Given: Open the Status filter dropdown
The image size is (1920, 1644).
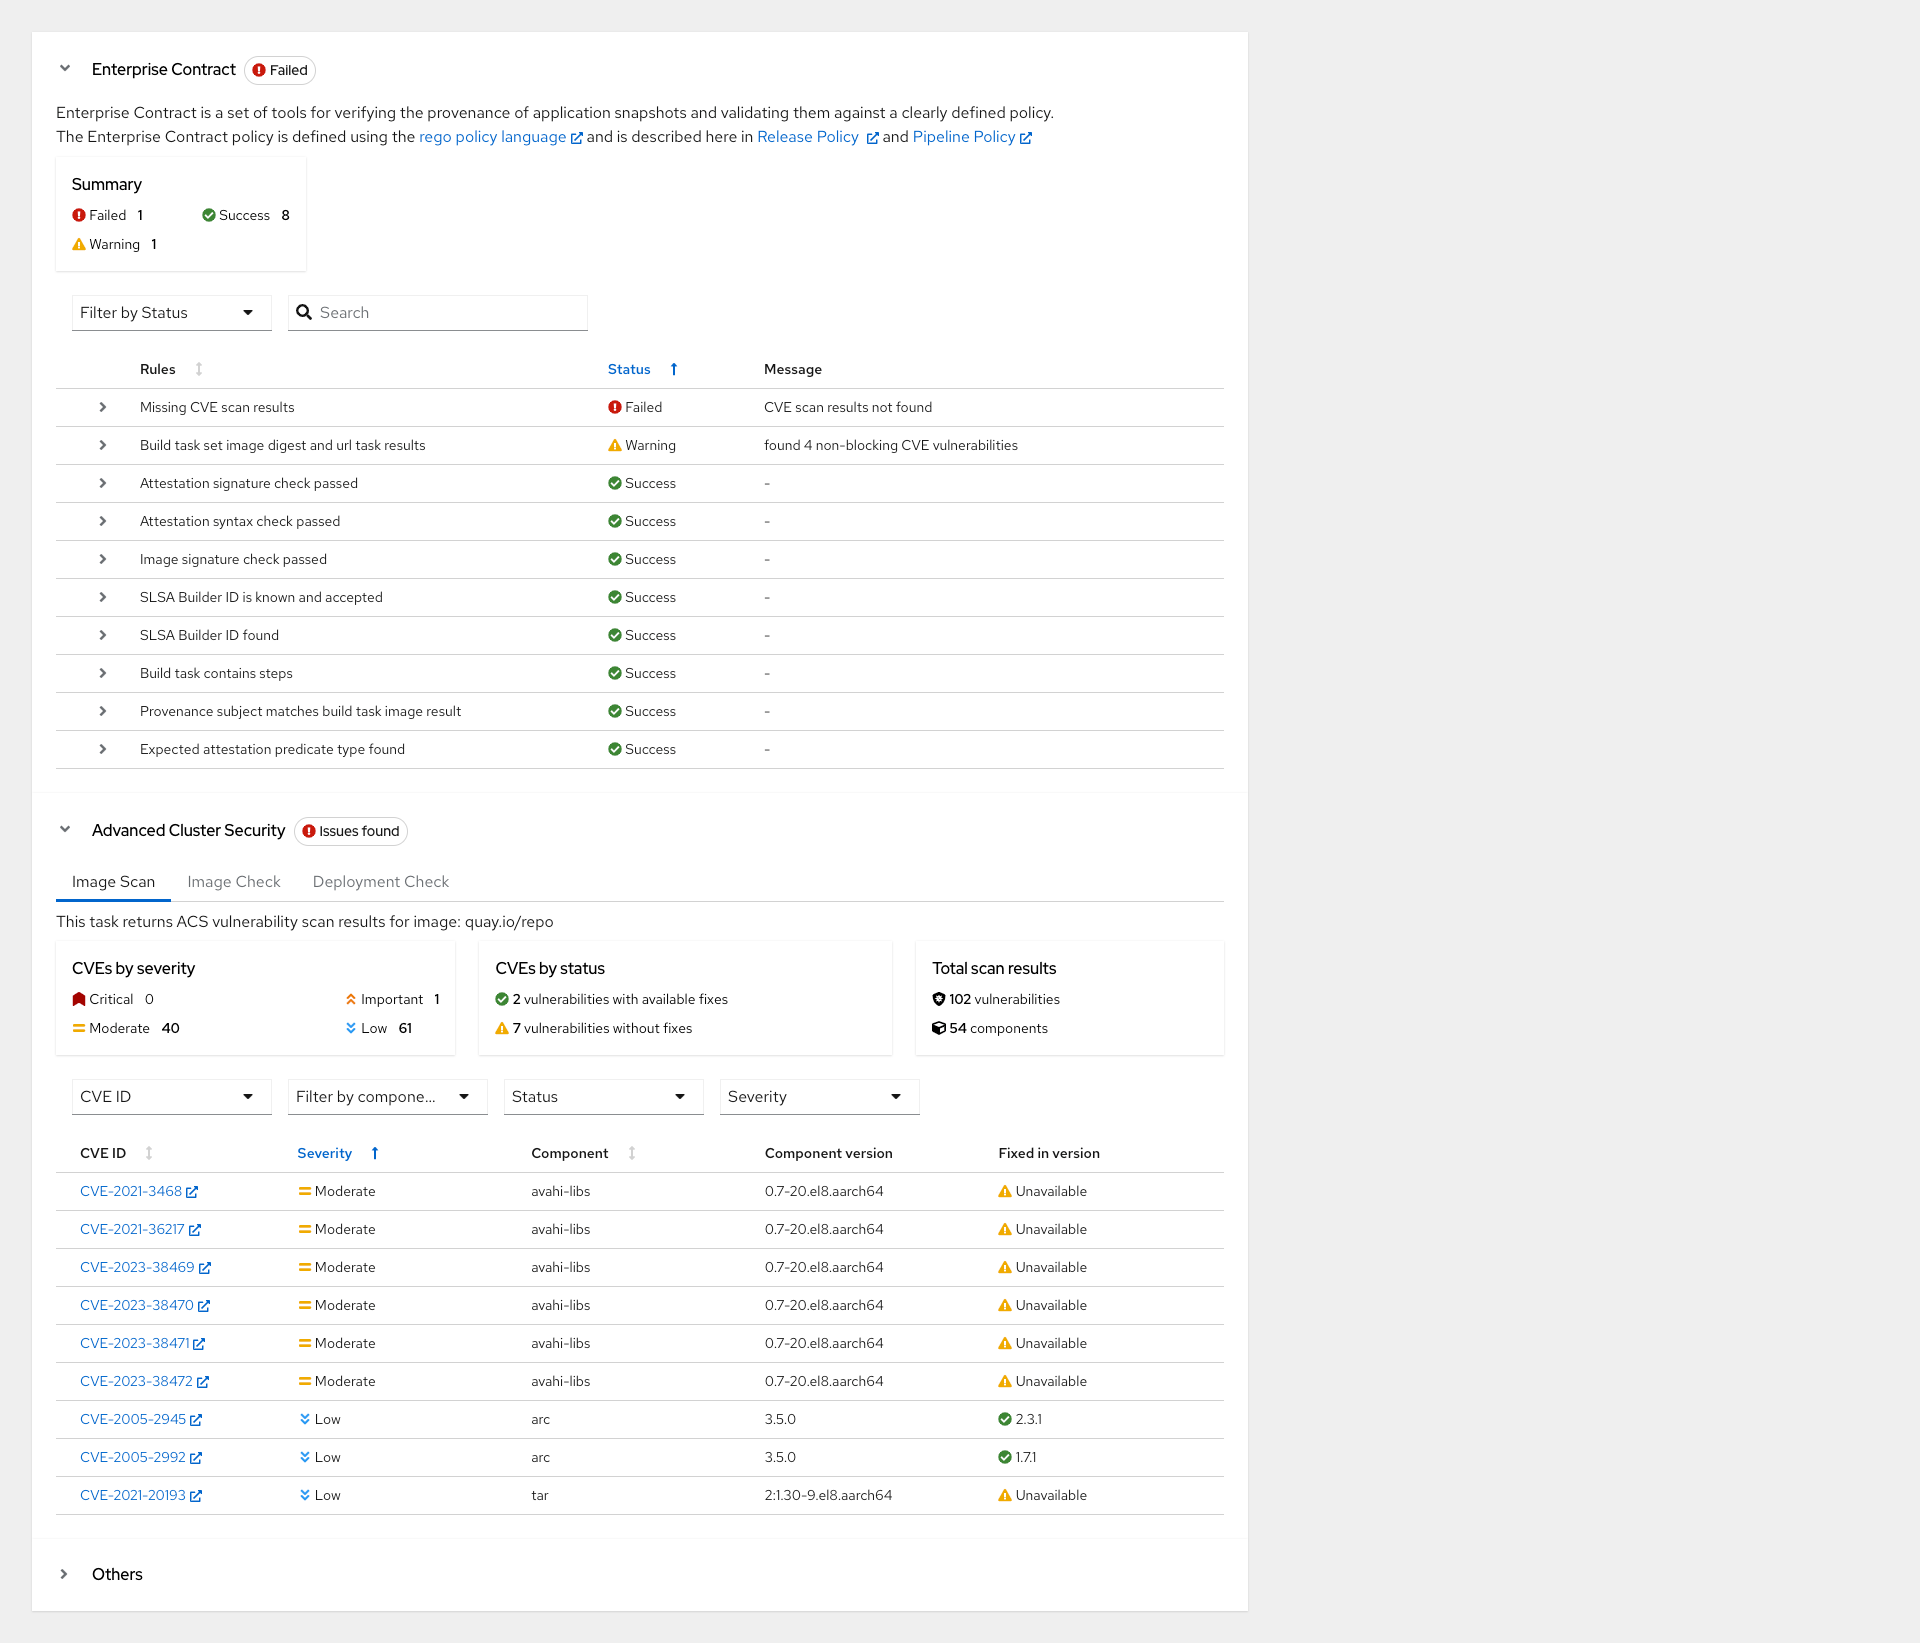Looking at the screenshot, I should tap(603, 1097).
